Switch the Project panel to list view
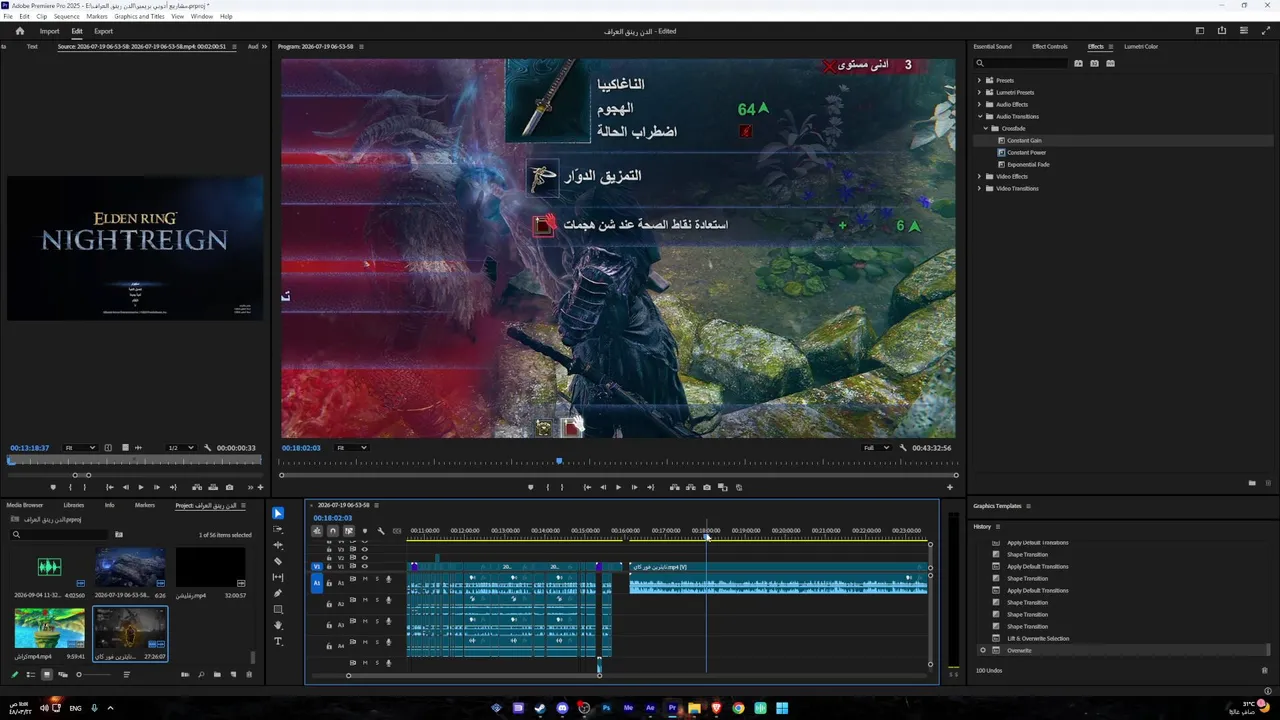This screenshot has width=1280, height=720. (31, 674)
